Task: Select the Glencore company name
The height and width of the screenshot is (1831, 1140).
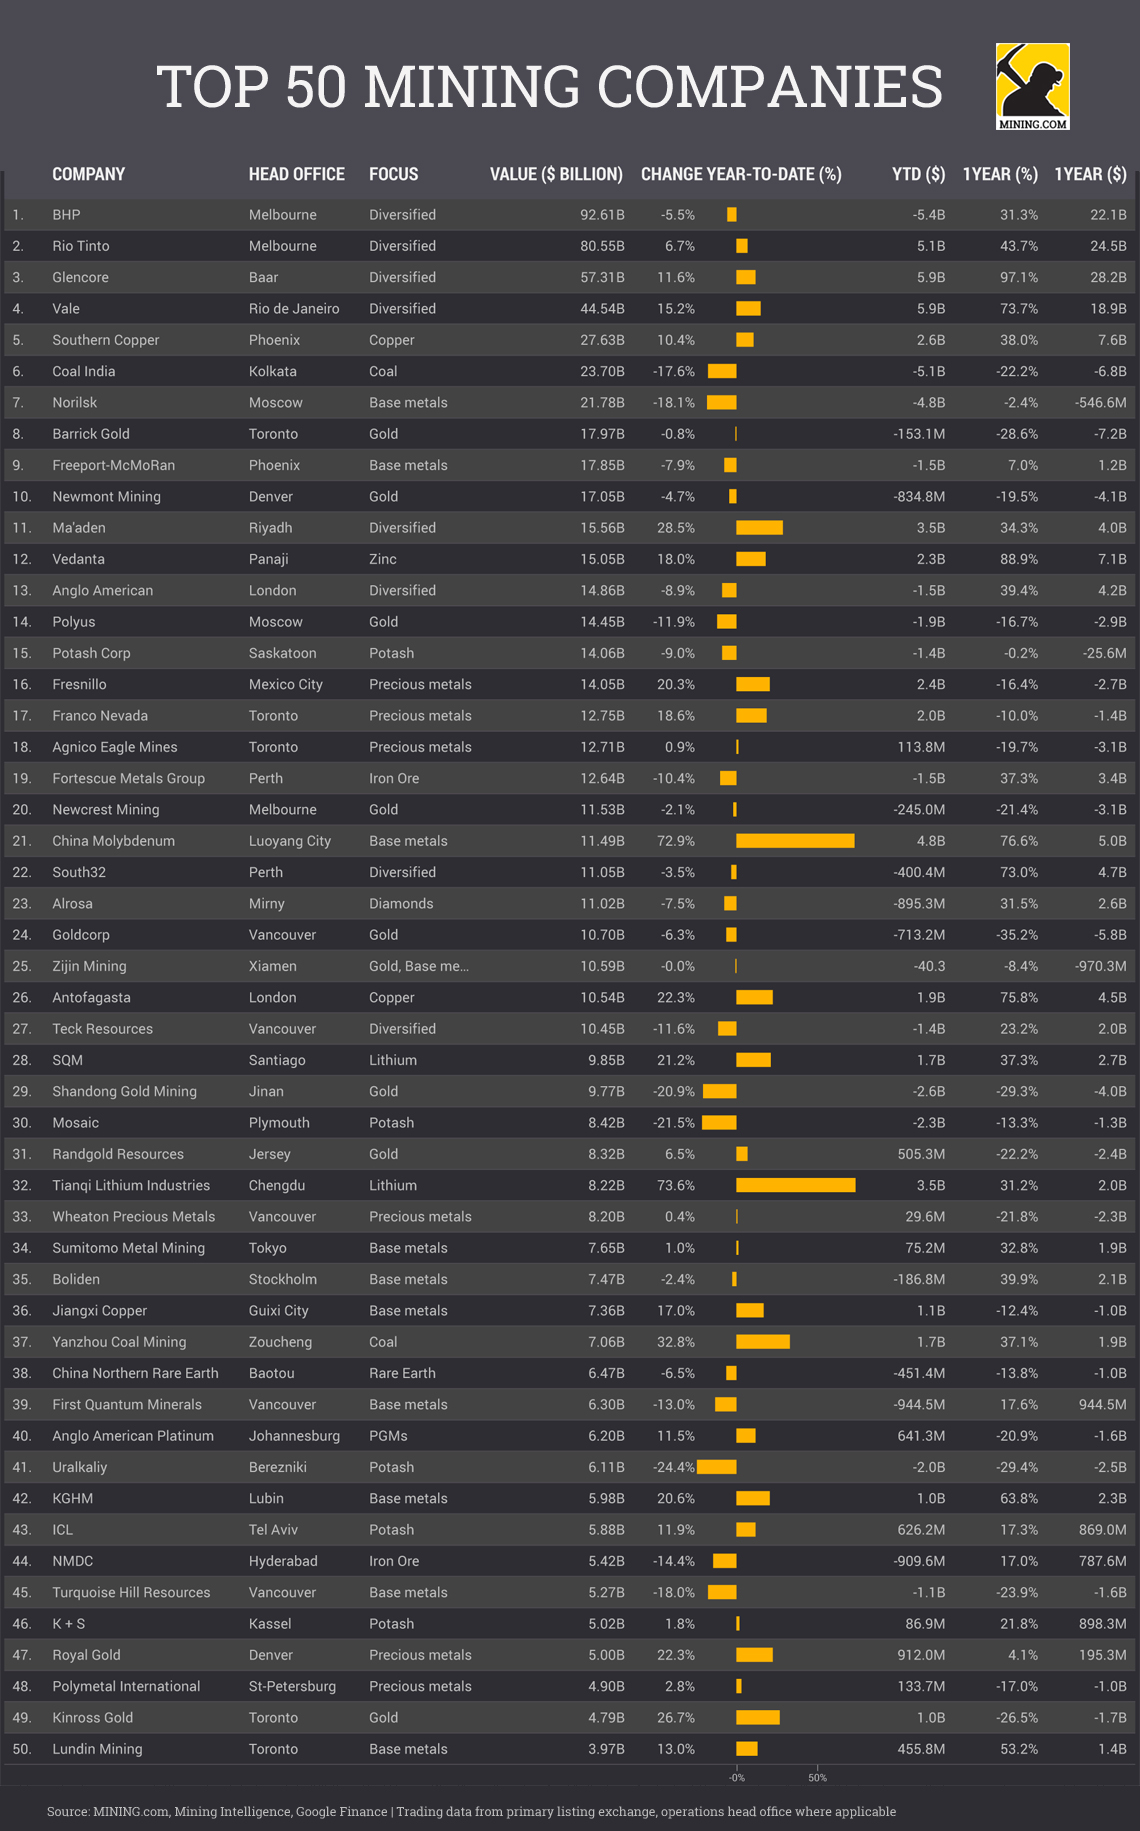Action: click(x=80, y=277)
